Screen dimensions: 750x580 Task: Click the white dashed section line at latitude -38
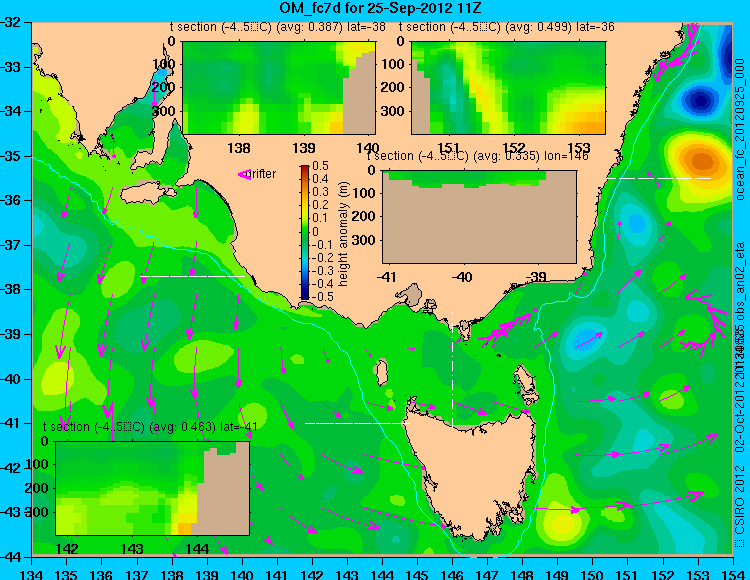192,276
